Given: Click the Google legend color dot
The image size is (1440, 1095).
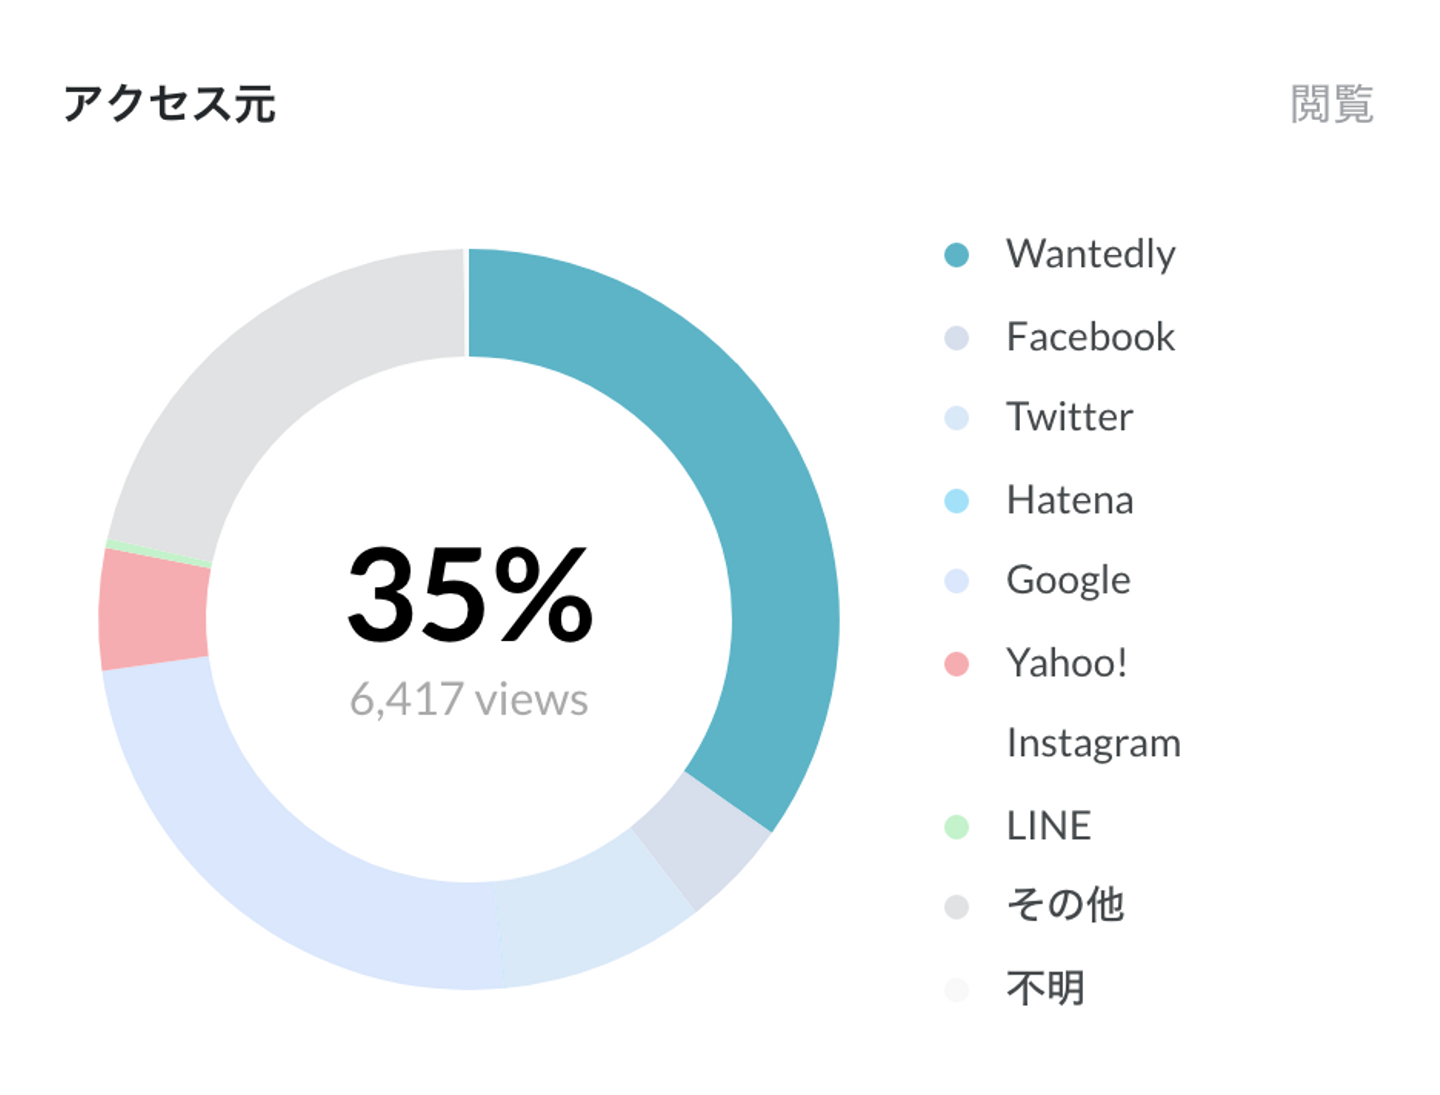Looking at the screenshot, I should [956, 581].
